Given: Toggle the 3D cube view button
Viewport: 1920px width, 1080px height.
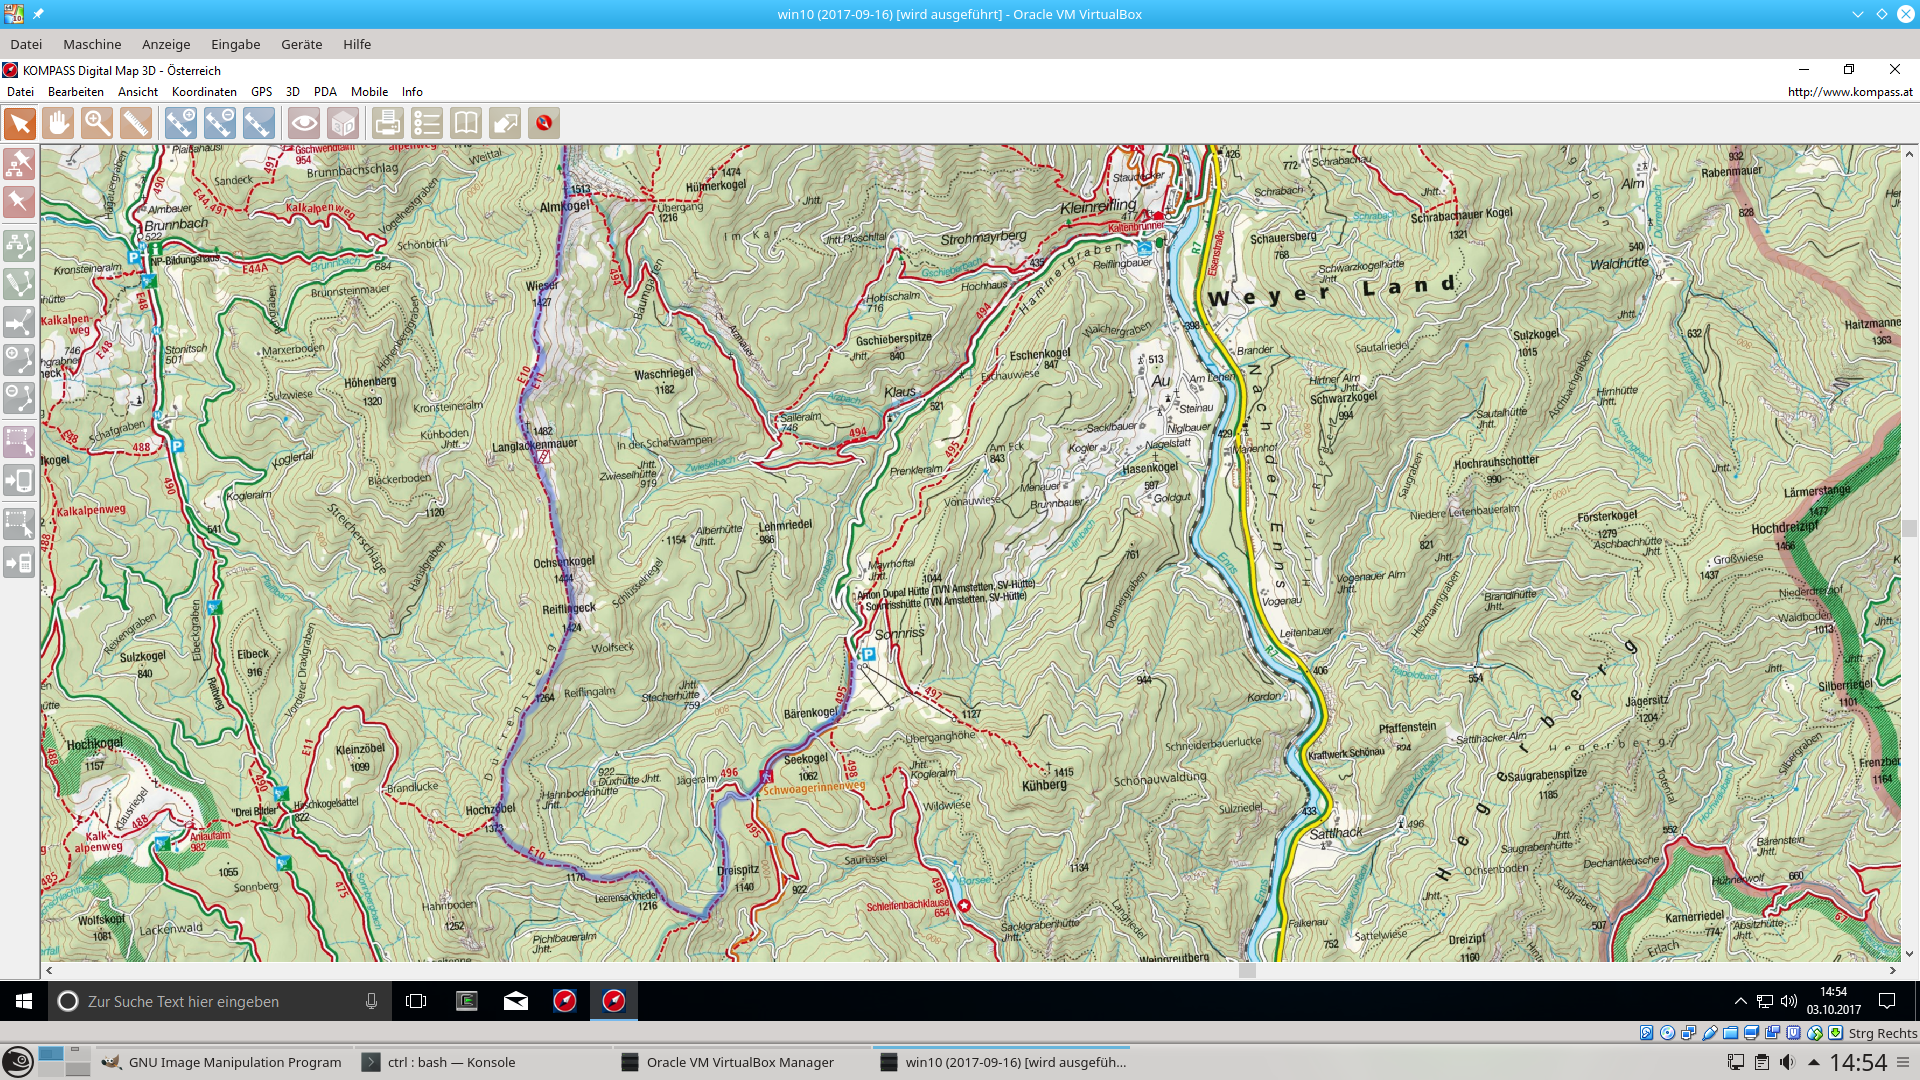Looking at the screenshot, I should (x=343, y=123).
